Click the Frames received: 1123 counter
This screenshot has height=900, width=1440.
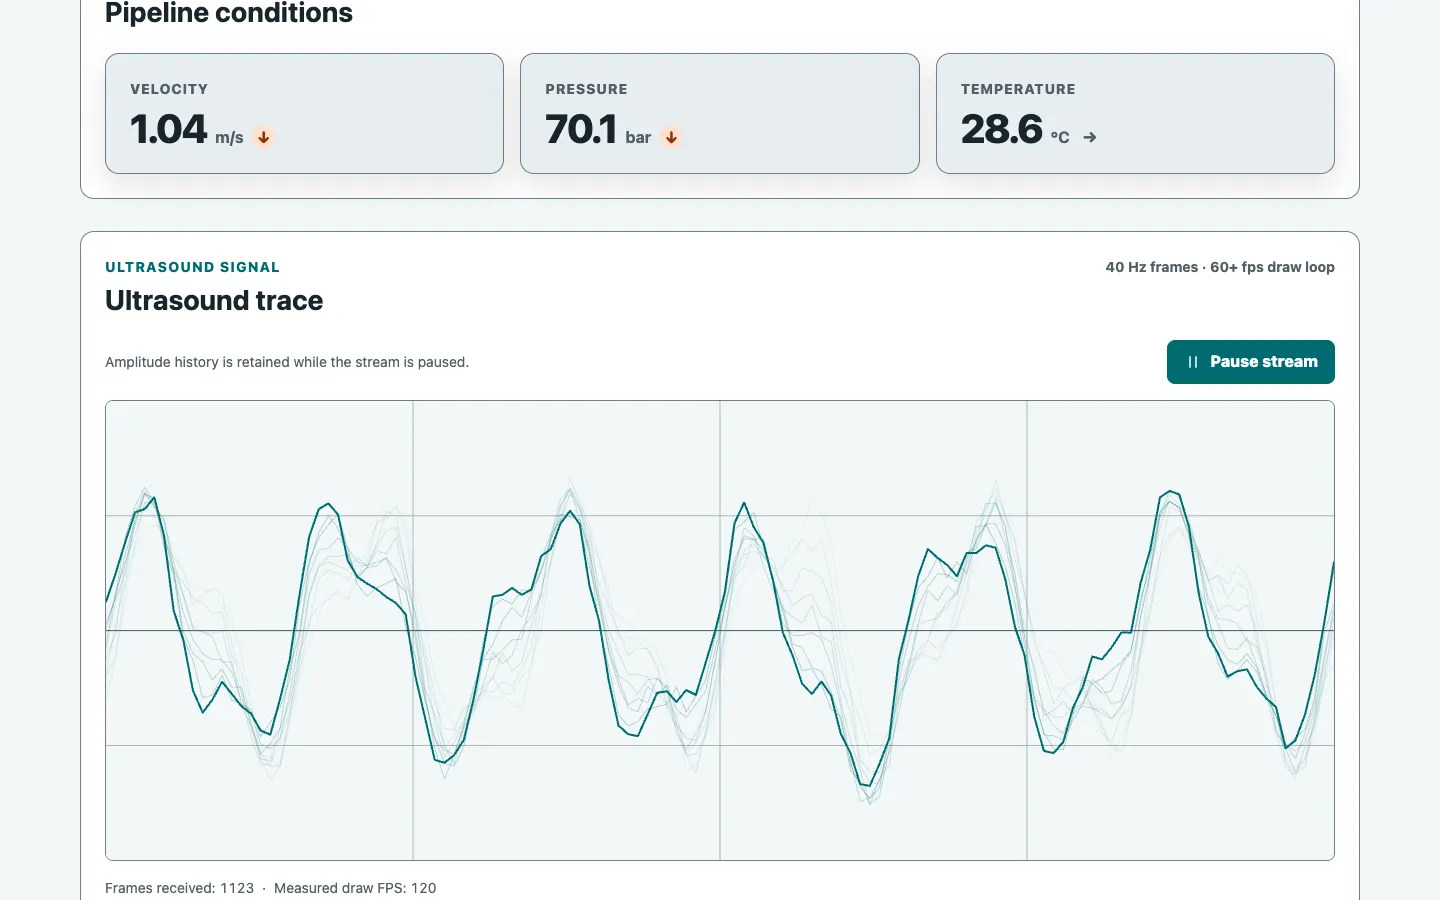pos(180,888)
